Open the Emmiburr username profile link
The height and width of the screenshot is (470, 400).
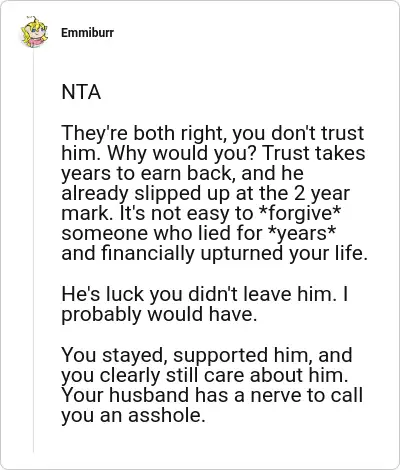point(87,33)
